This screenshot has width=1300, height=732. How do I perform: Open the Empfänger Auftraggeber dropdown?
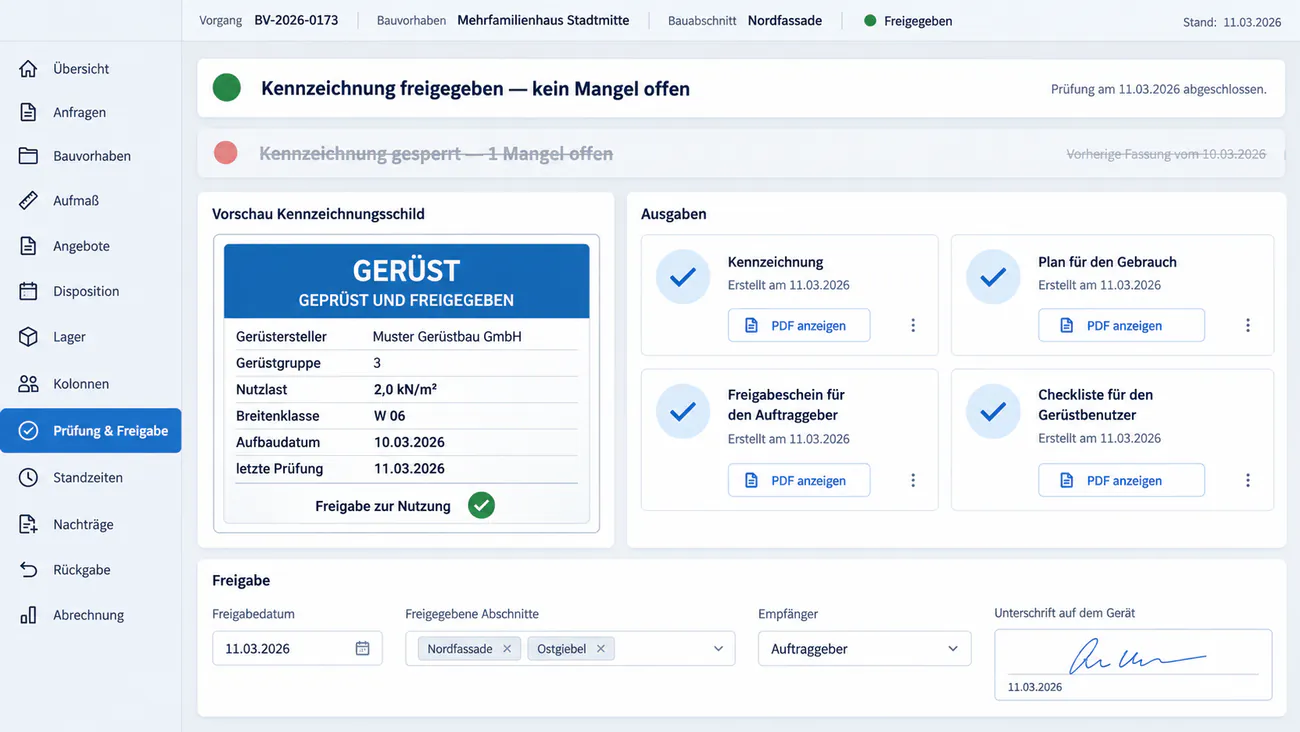click(864, 648)
